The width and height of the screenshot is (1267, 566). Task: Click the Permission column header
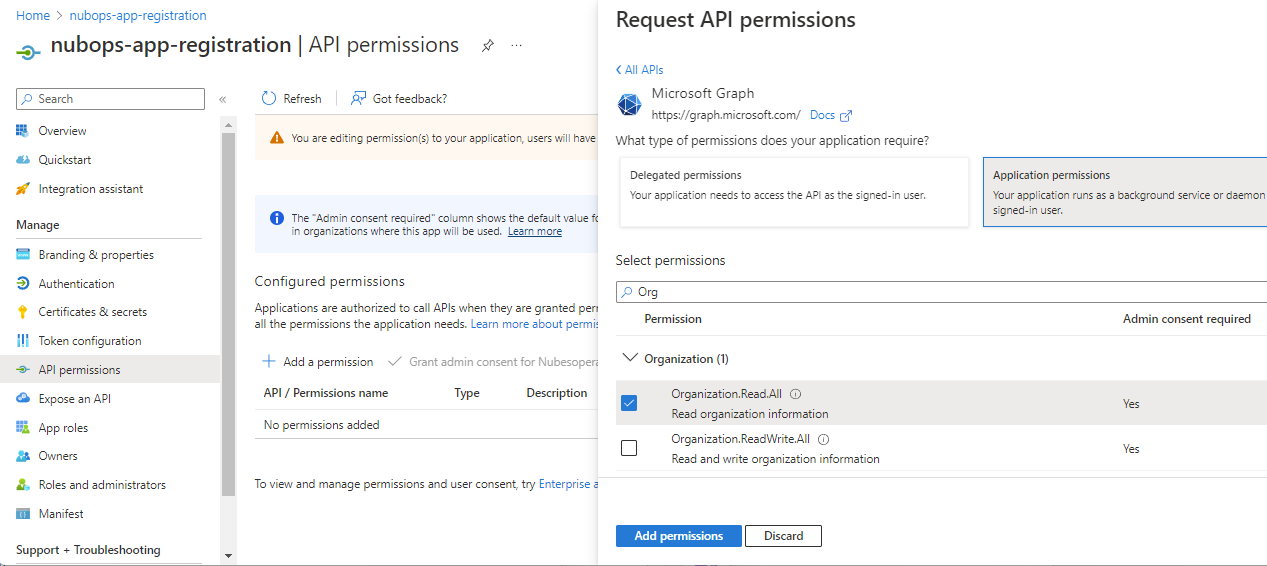coord(673,319)
